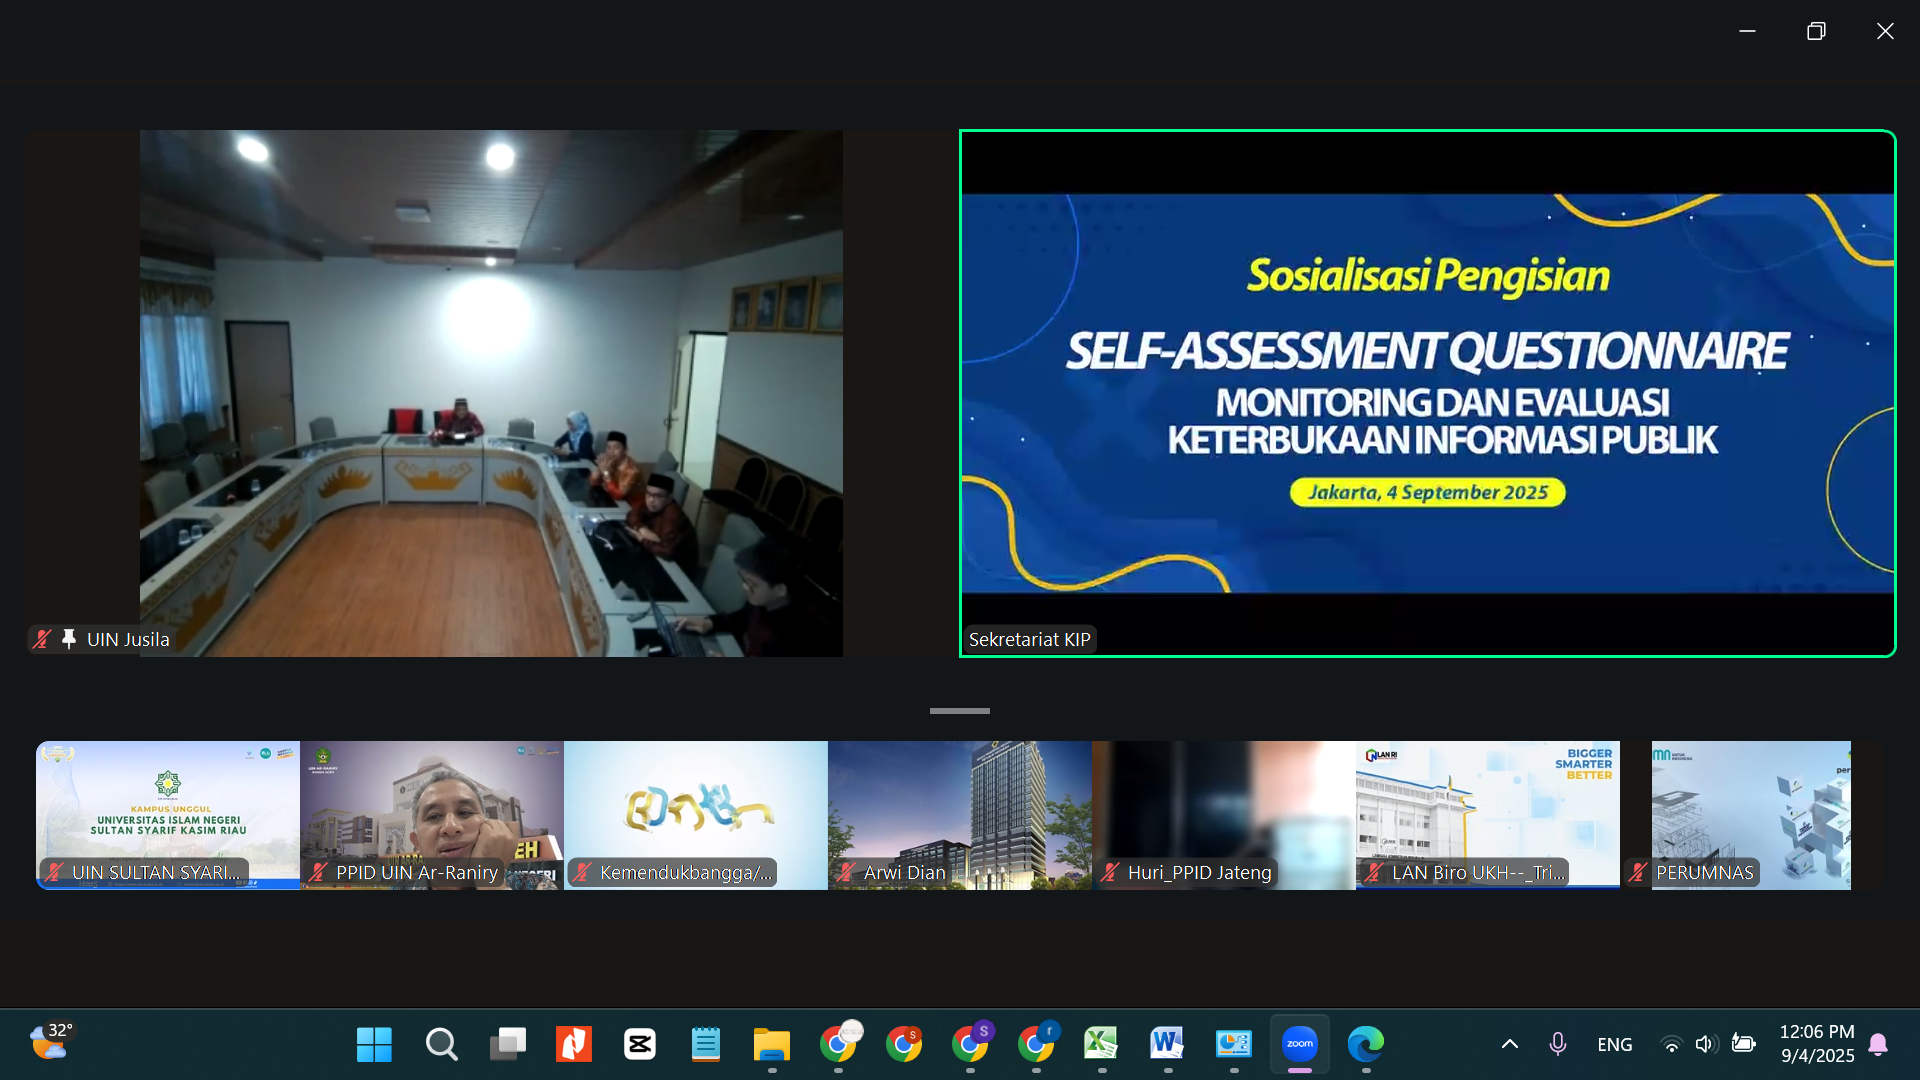The height and width of the screenshot is (1080, 1920).
Task: Click the Zoom icon in the taskbar
Action: tap(1299, 1044)
